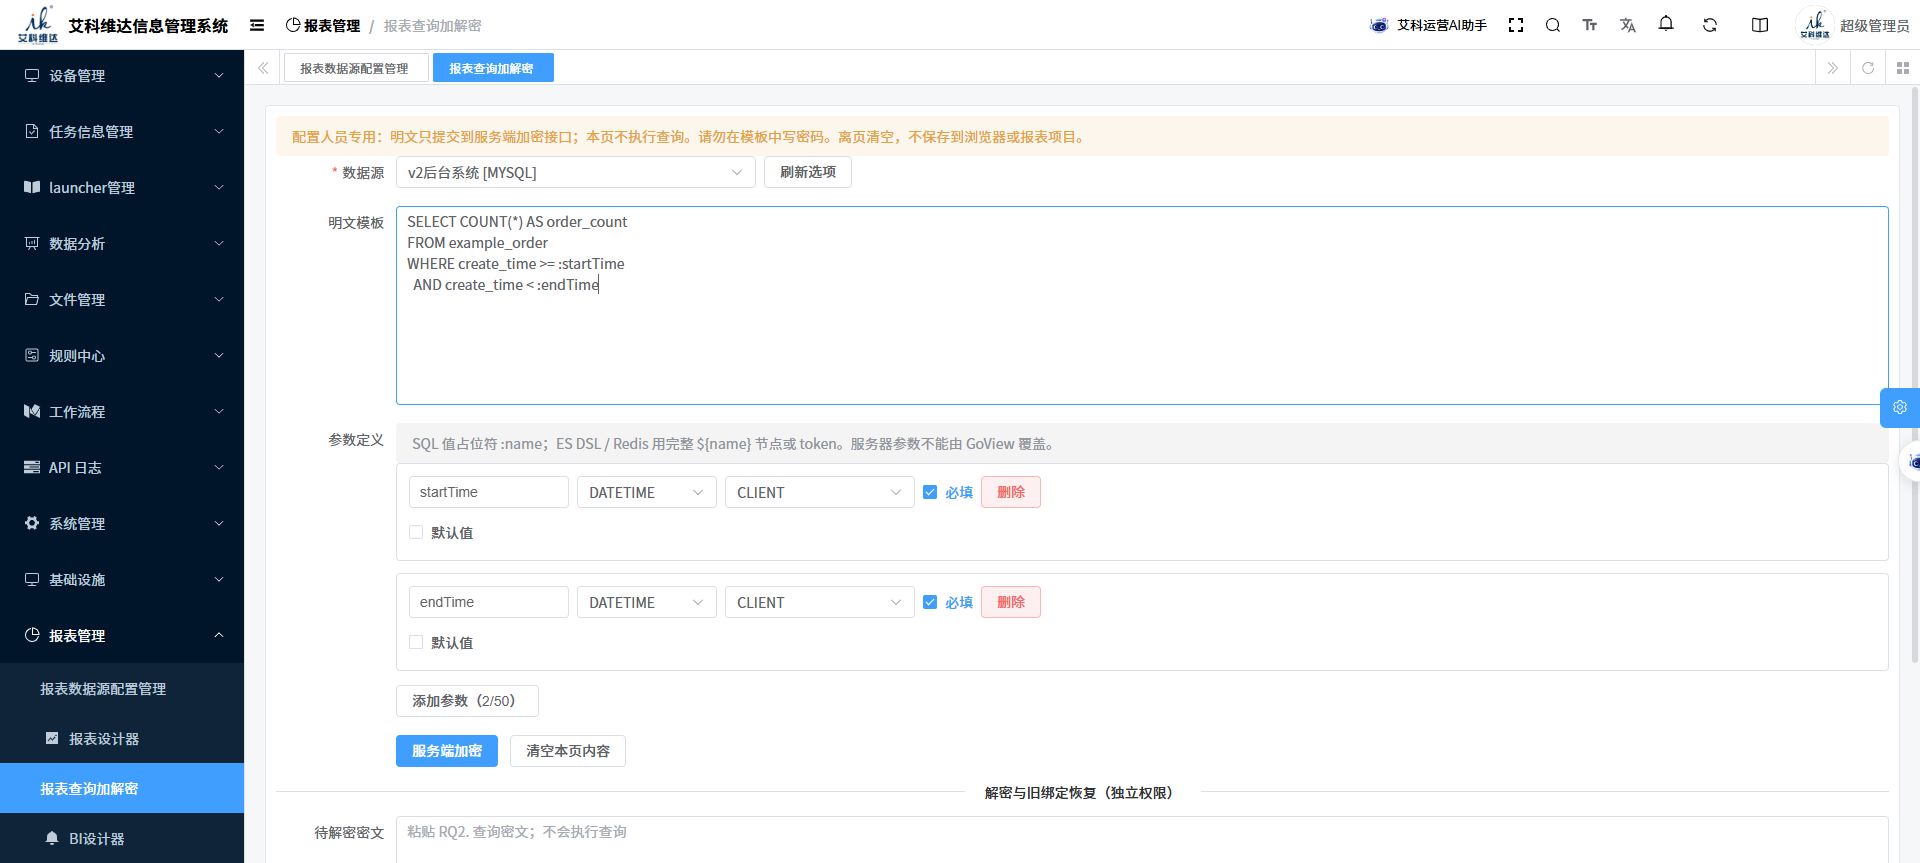Open BI设计器 in the sidebar
The image size is (1920, 863).
point(122,839)
